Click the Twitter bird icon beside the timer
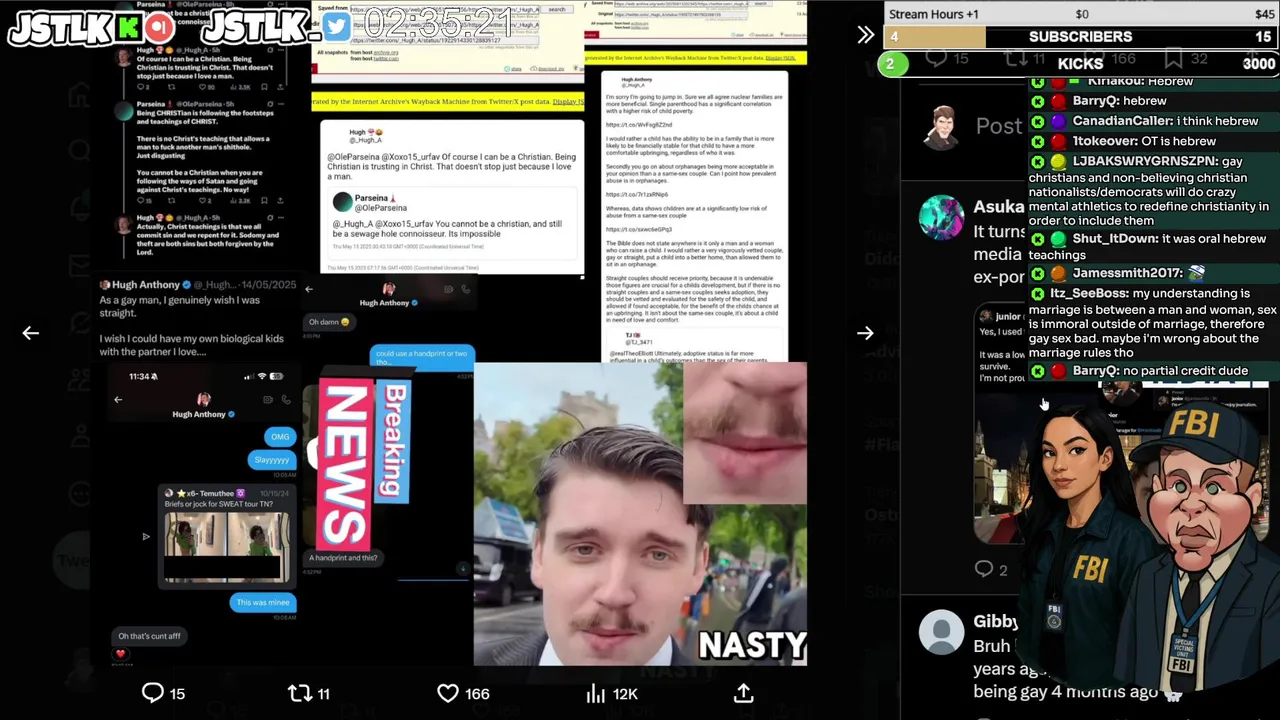Viewport: 1280px width, 720px height. (336, 26)
